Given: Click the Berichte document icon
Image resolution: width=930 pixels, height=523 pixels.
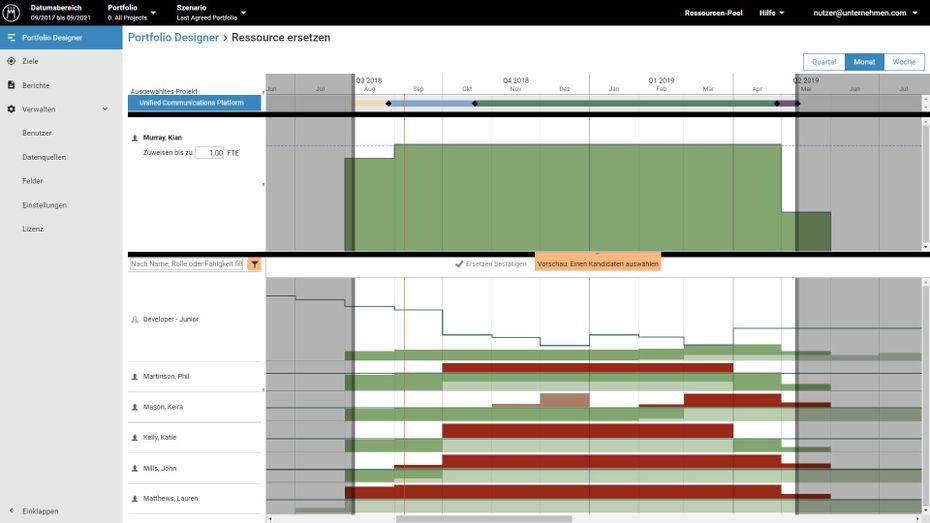Looking at the screenshot, I should point(11,85).
